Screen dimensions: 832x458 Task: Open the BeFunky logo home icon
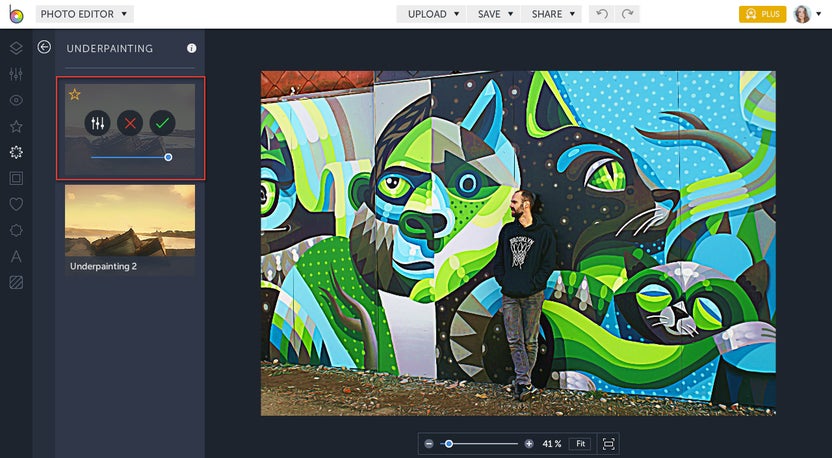(16, 14)
